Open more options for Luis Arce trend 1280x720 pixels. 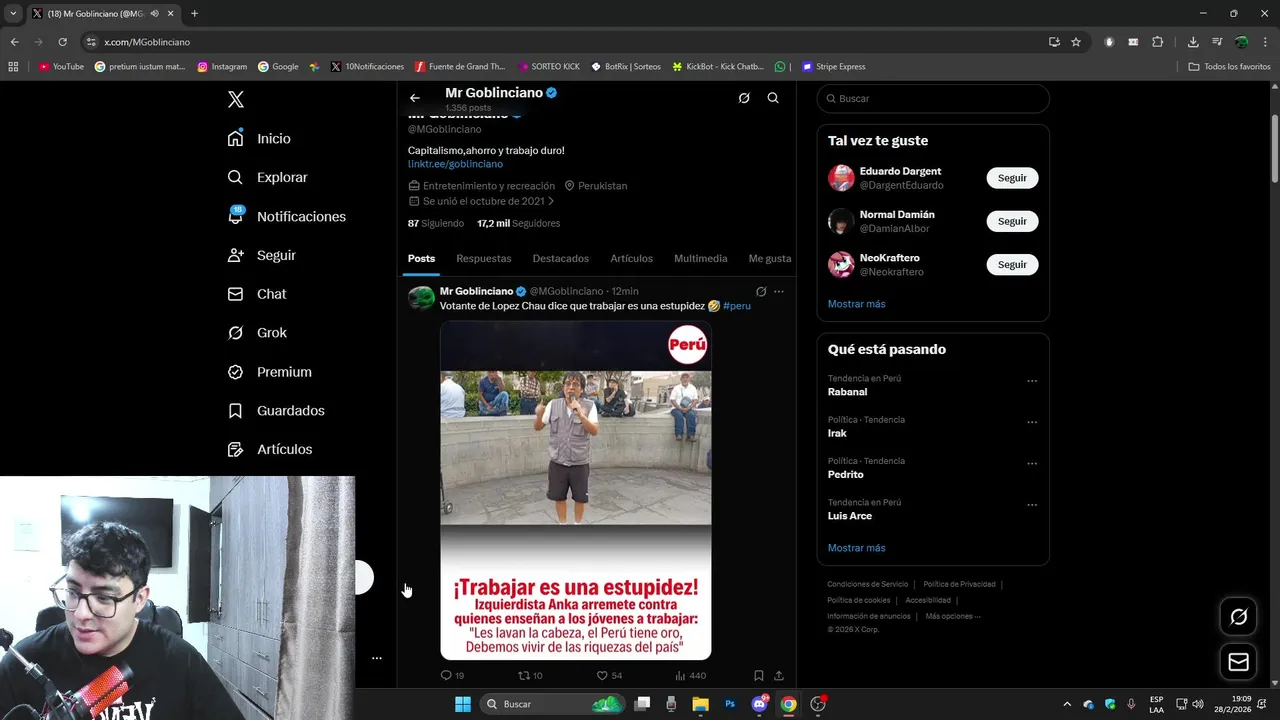click(1032, 505)
